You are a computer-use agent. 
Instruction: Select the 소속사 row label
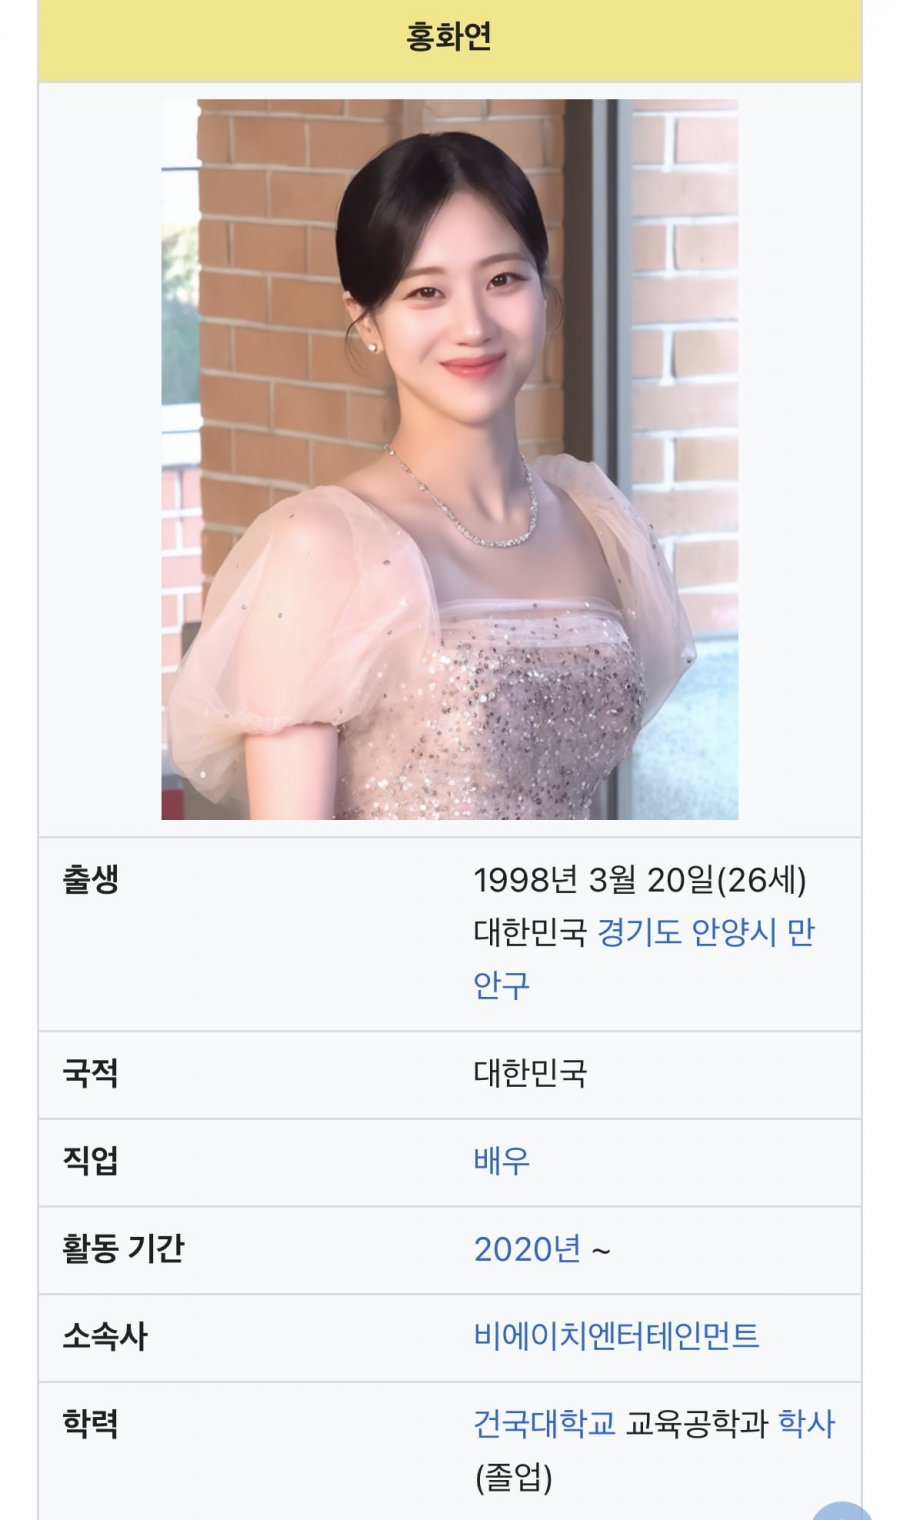pos(105,1336)
